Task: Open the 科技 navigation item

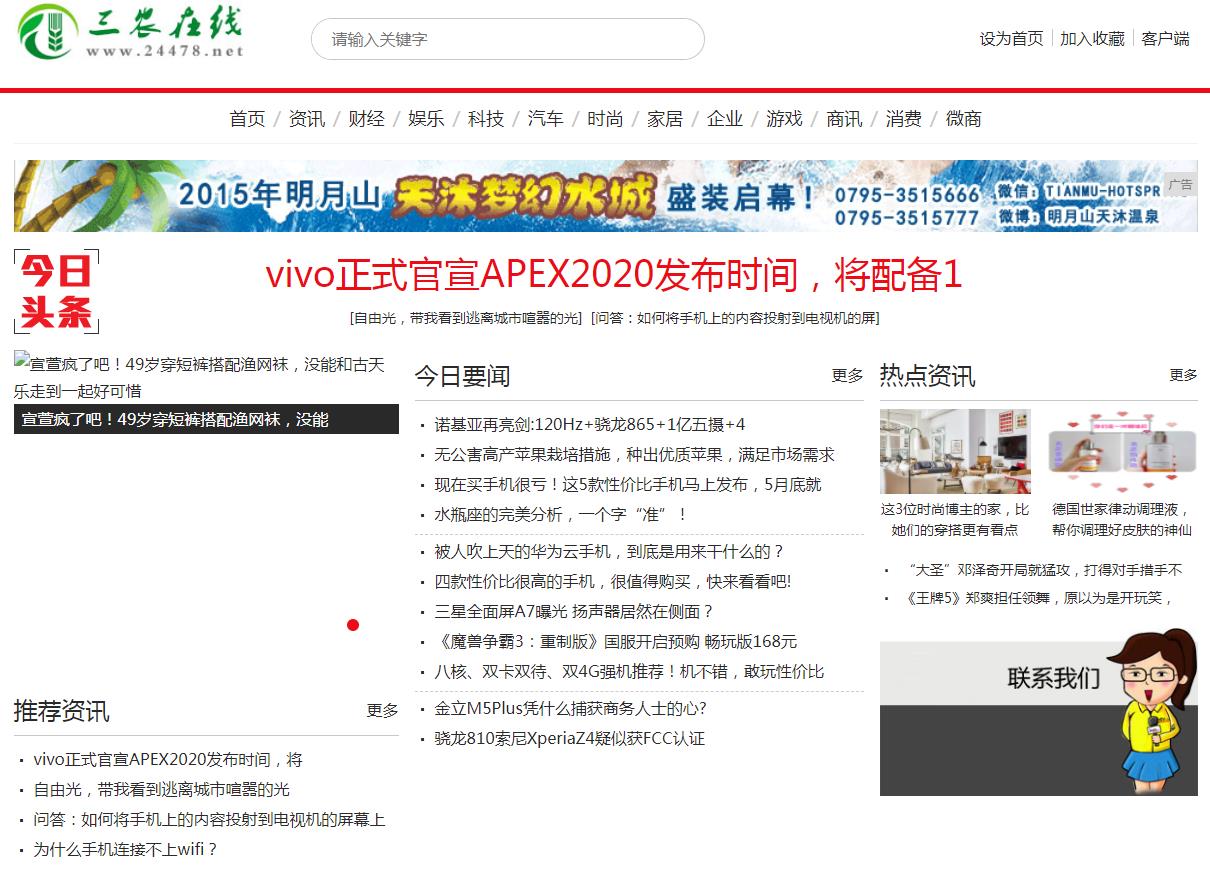Action: [x=486, y=119]
